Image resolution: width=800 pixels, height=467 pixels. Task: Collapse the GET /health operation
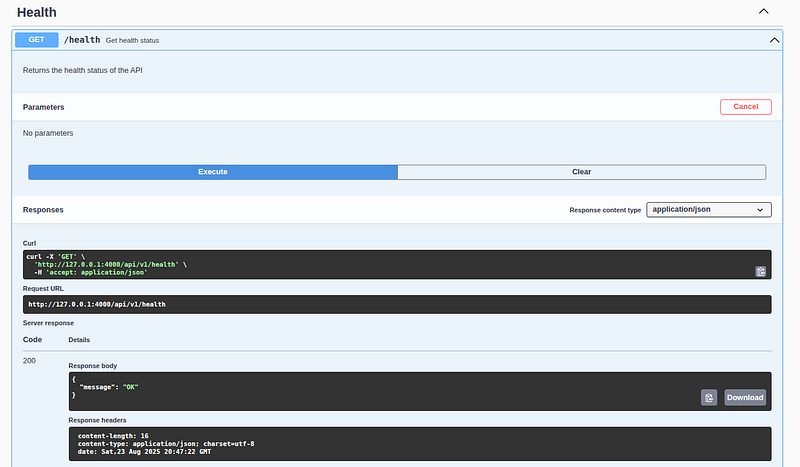774,40
